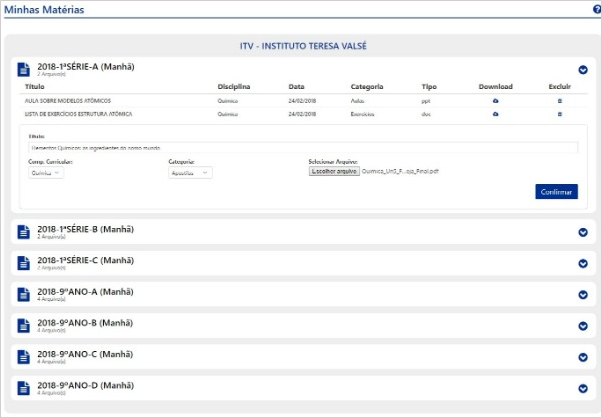
Task: Click the Data column header
Action: 296,87
